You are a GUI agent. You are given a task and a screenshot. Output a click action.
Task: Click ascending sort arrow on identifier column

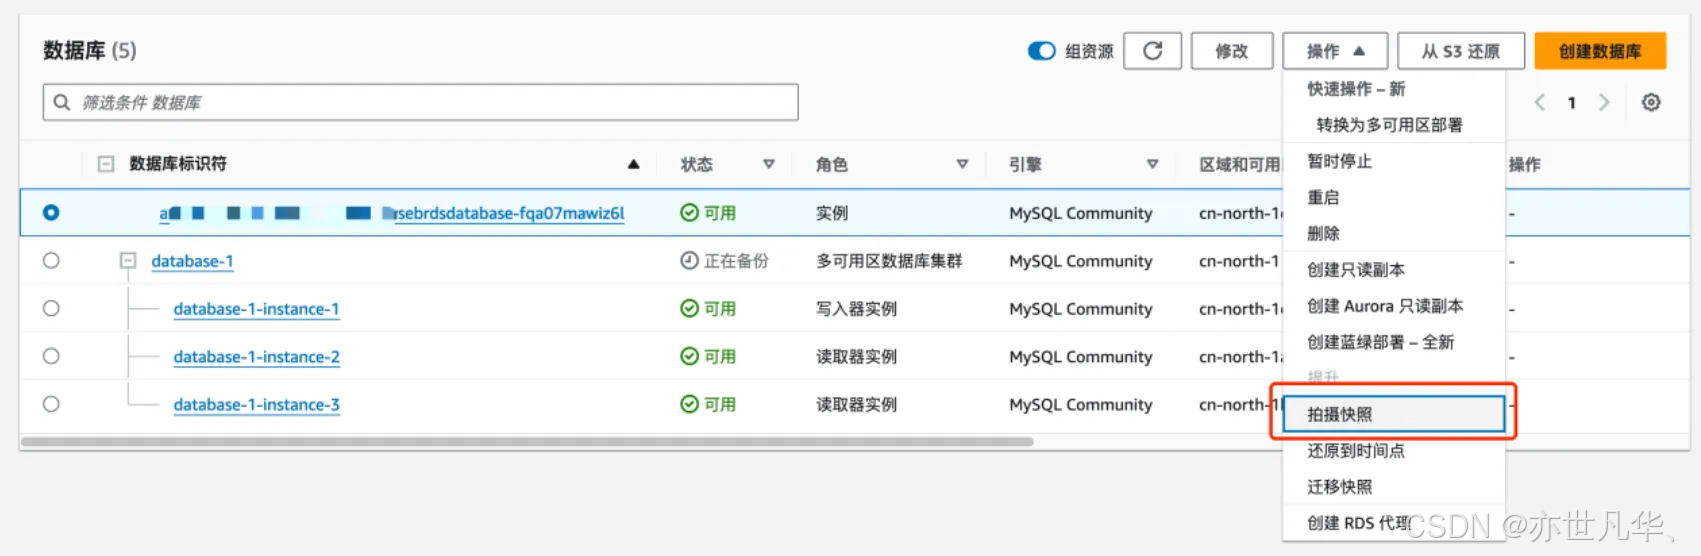point(633,164)
